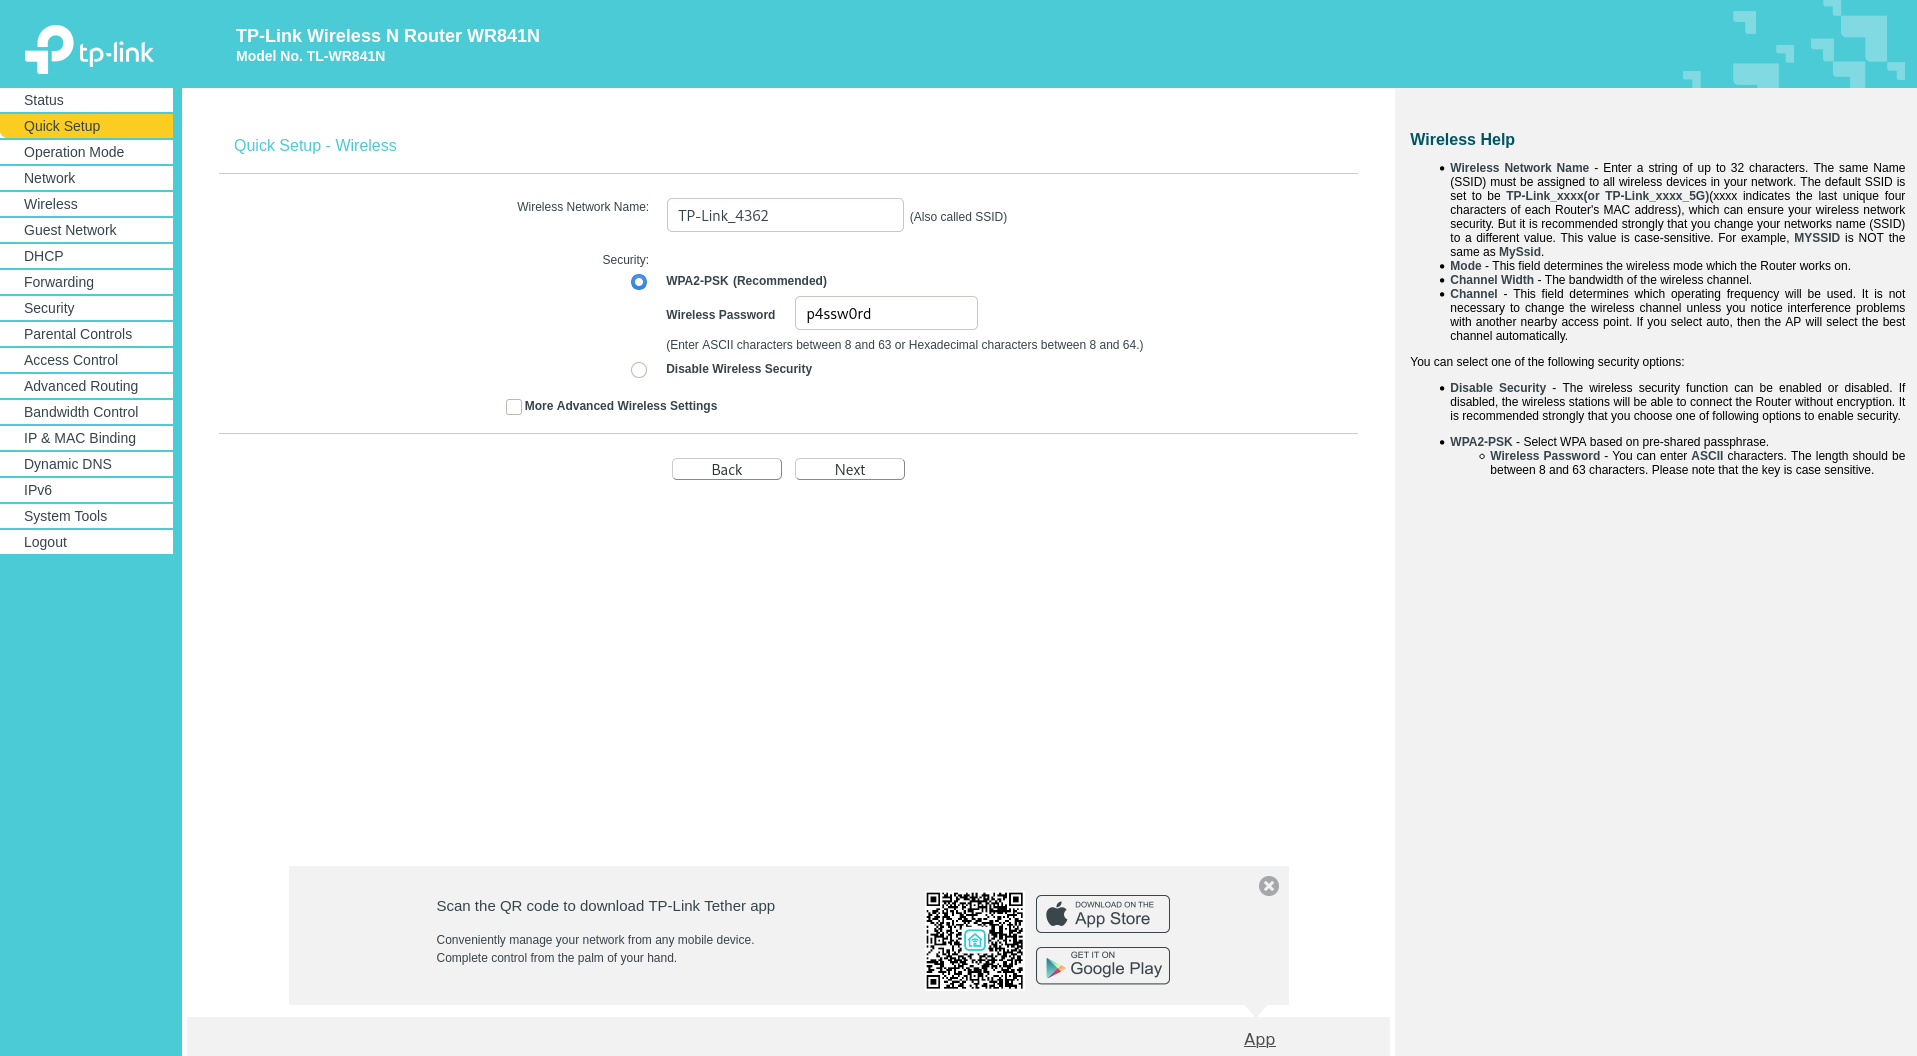Click the Tether QR code
The height and width of the screenshot is (1056, 1917).
[x=975, y=941]
